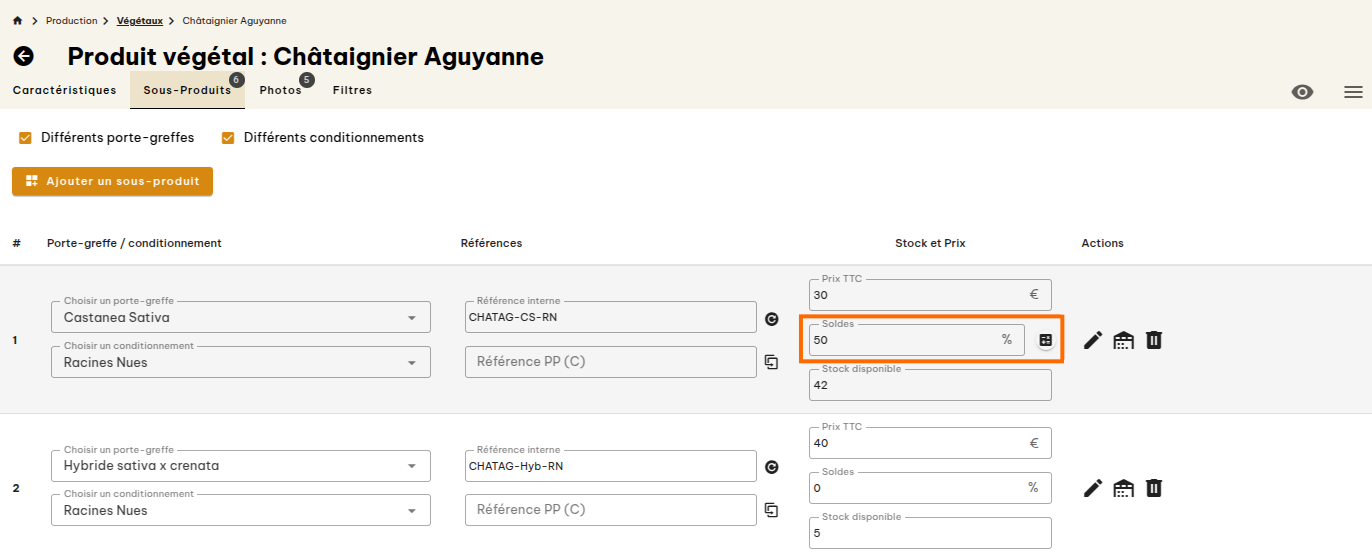The height and width of the screenshot is (556, 1372).
Task: Open the hamburger menu at top right
Action: click(x=1353, y=92)
